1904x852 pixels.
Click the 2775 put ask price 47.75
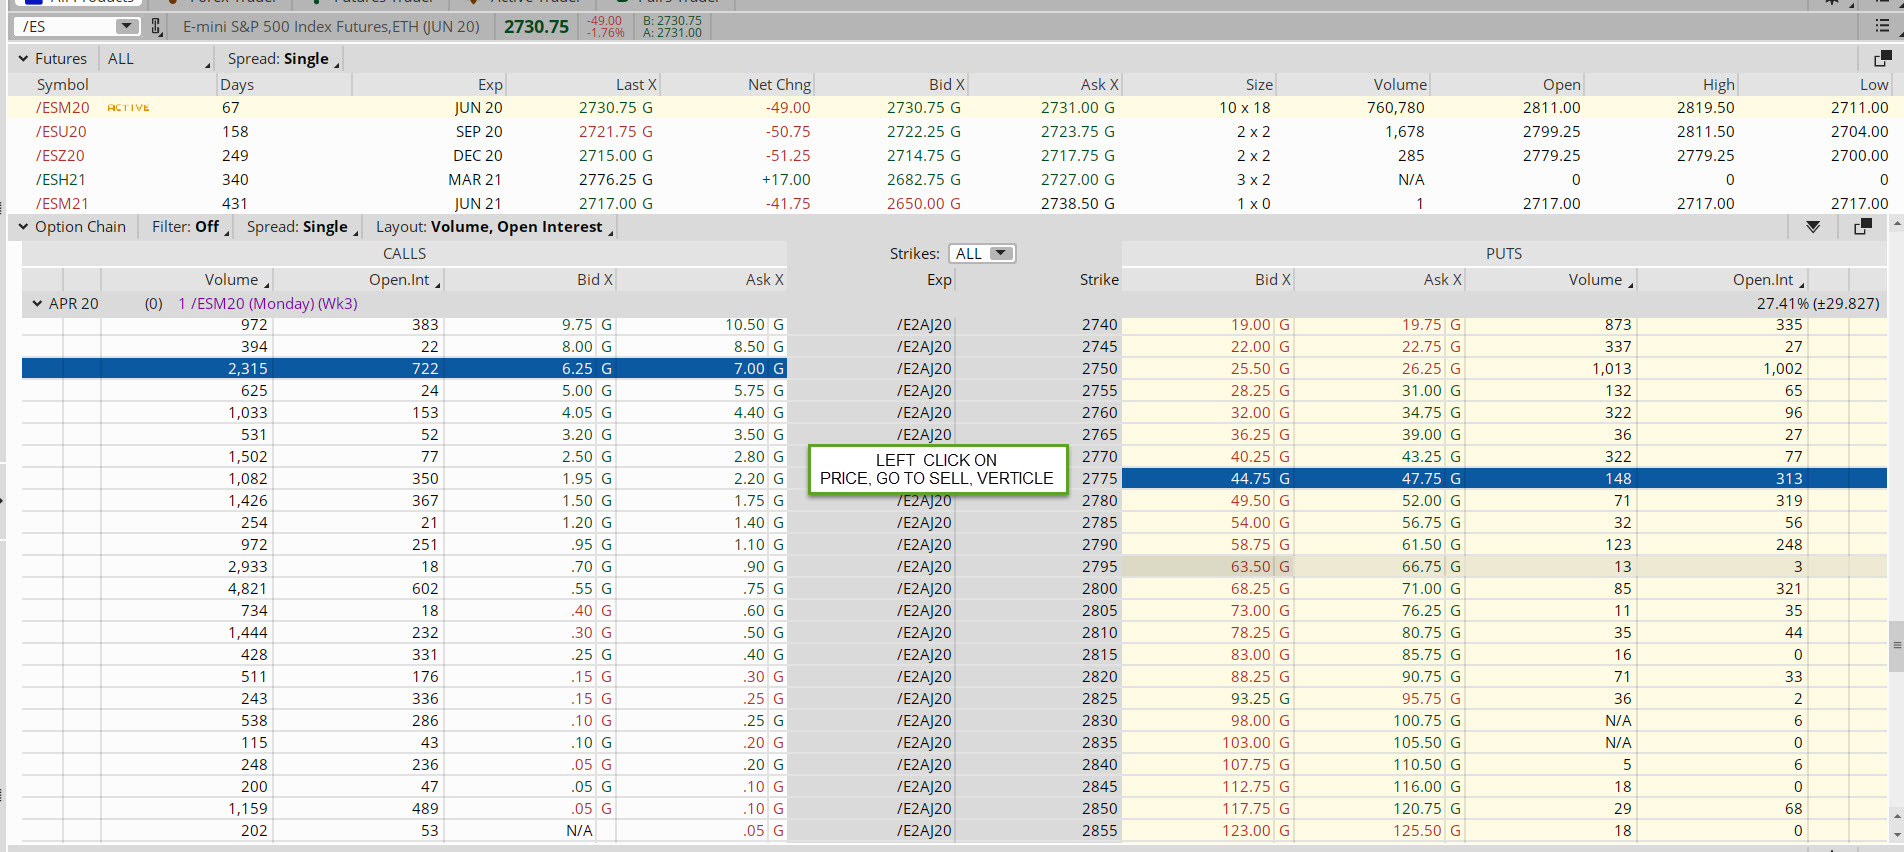tap(1421, 479)
